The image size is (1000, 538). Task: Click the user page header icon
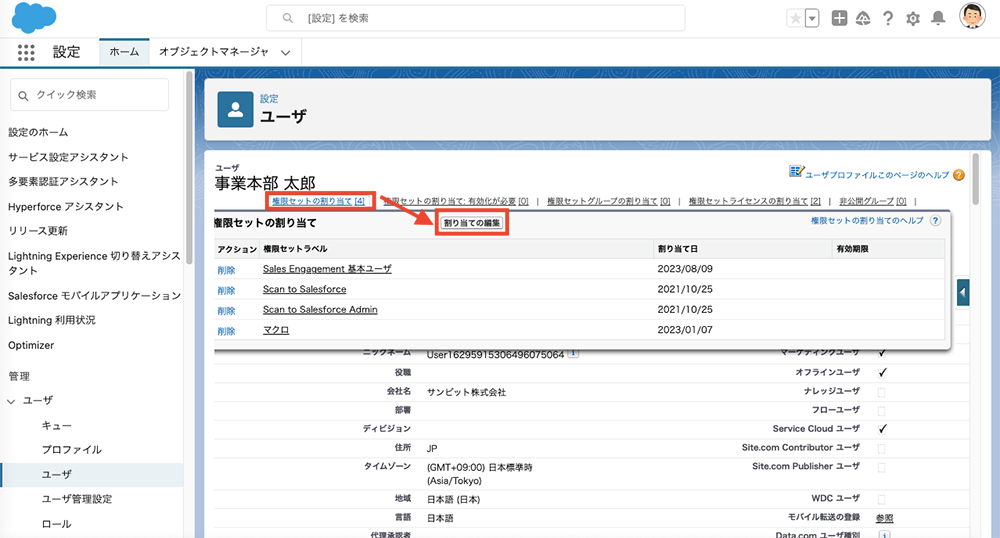tap(235, 110)
